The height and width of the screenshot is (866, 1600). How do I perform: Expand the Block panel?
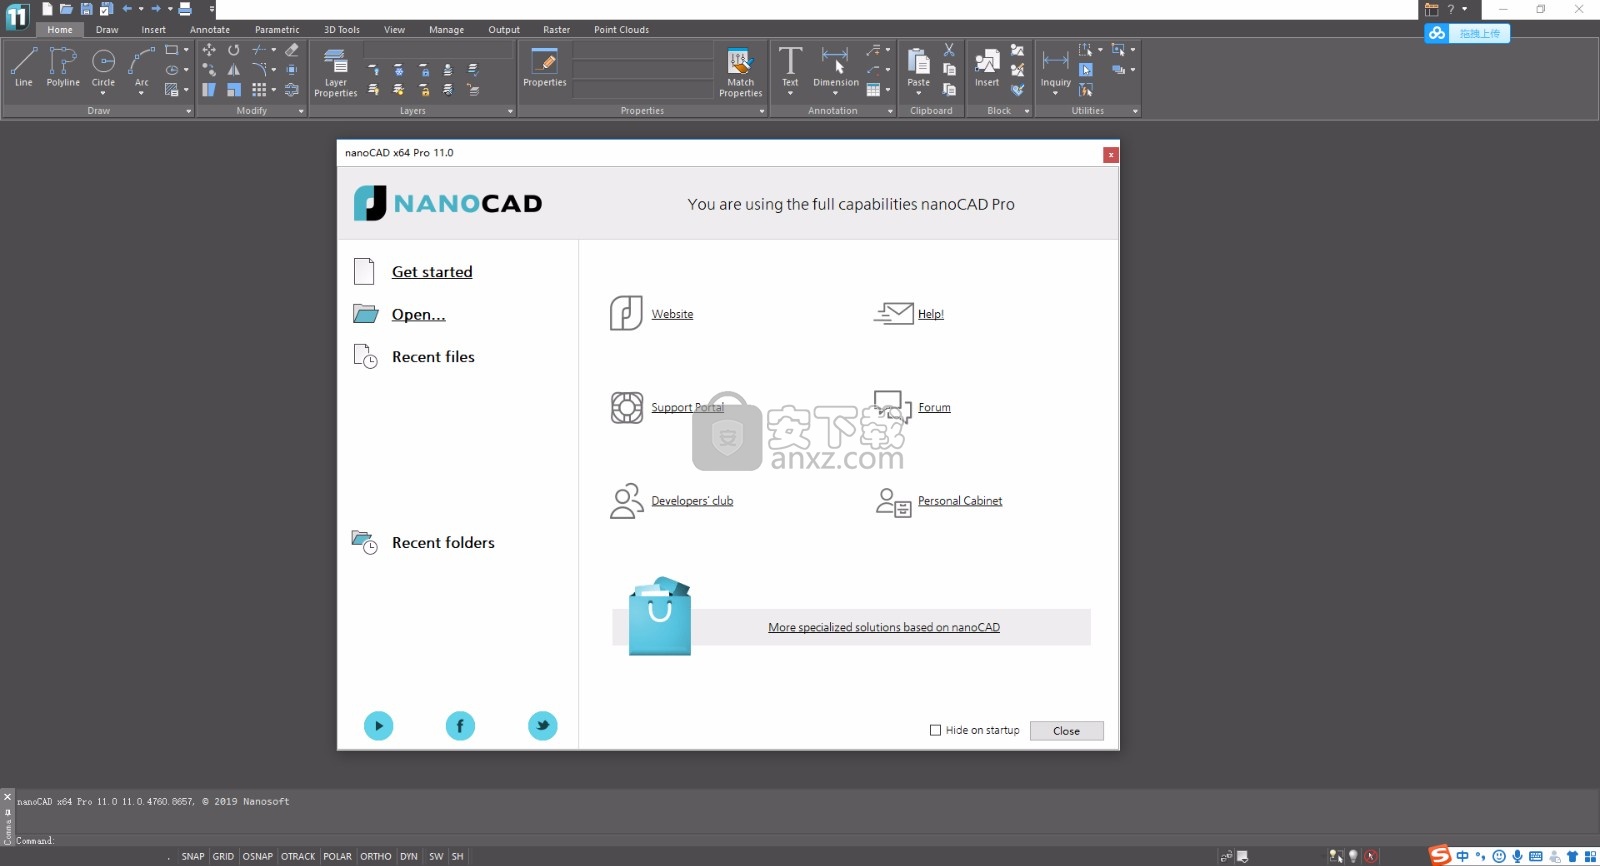(x=1027, y=111)
